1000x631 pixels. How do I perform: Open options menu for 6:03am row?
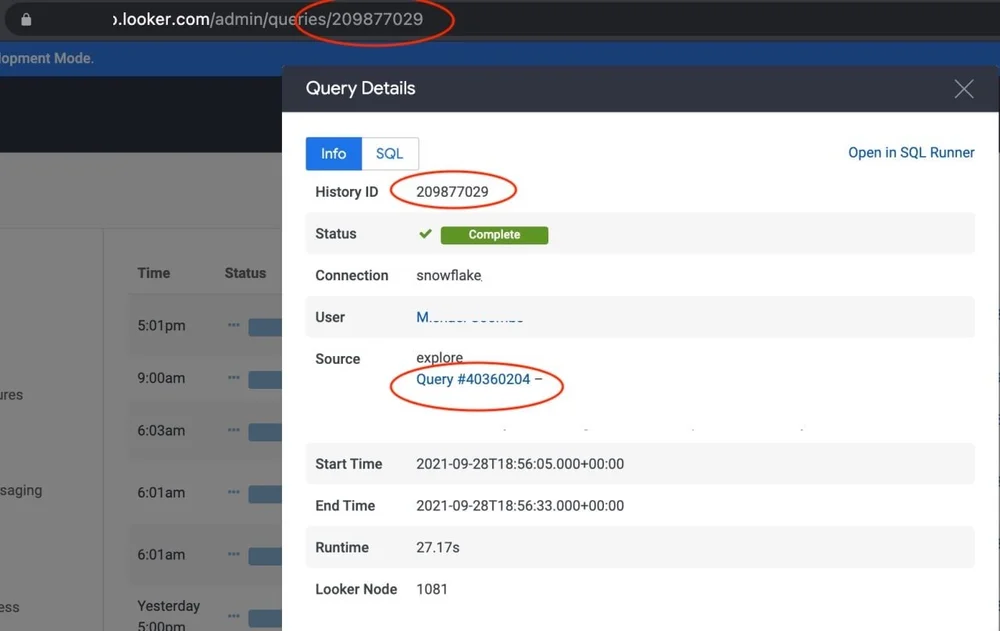[233, 430]
